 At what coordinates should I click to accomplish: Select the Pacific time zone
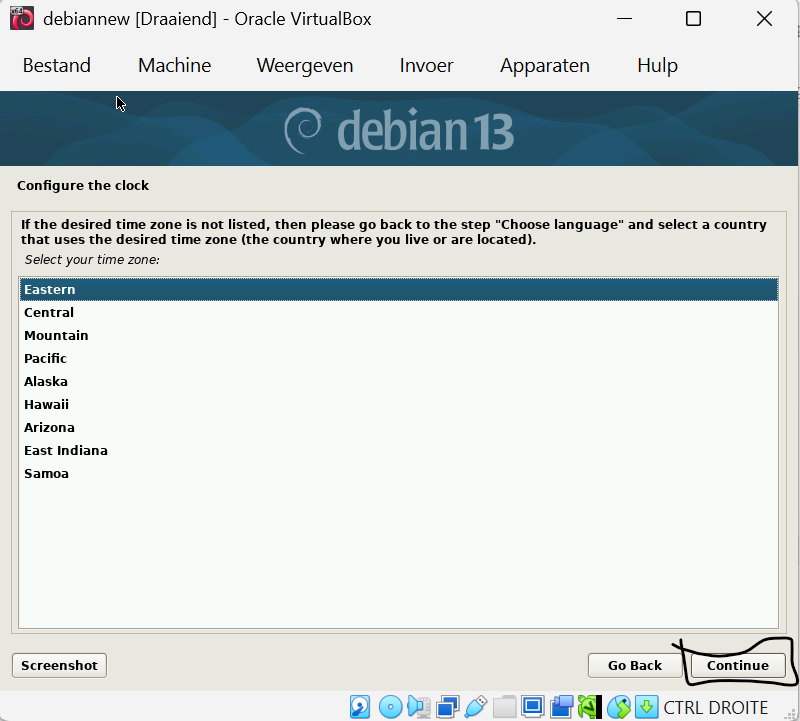(398, 358)
